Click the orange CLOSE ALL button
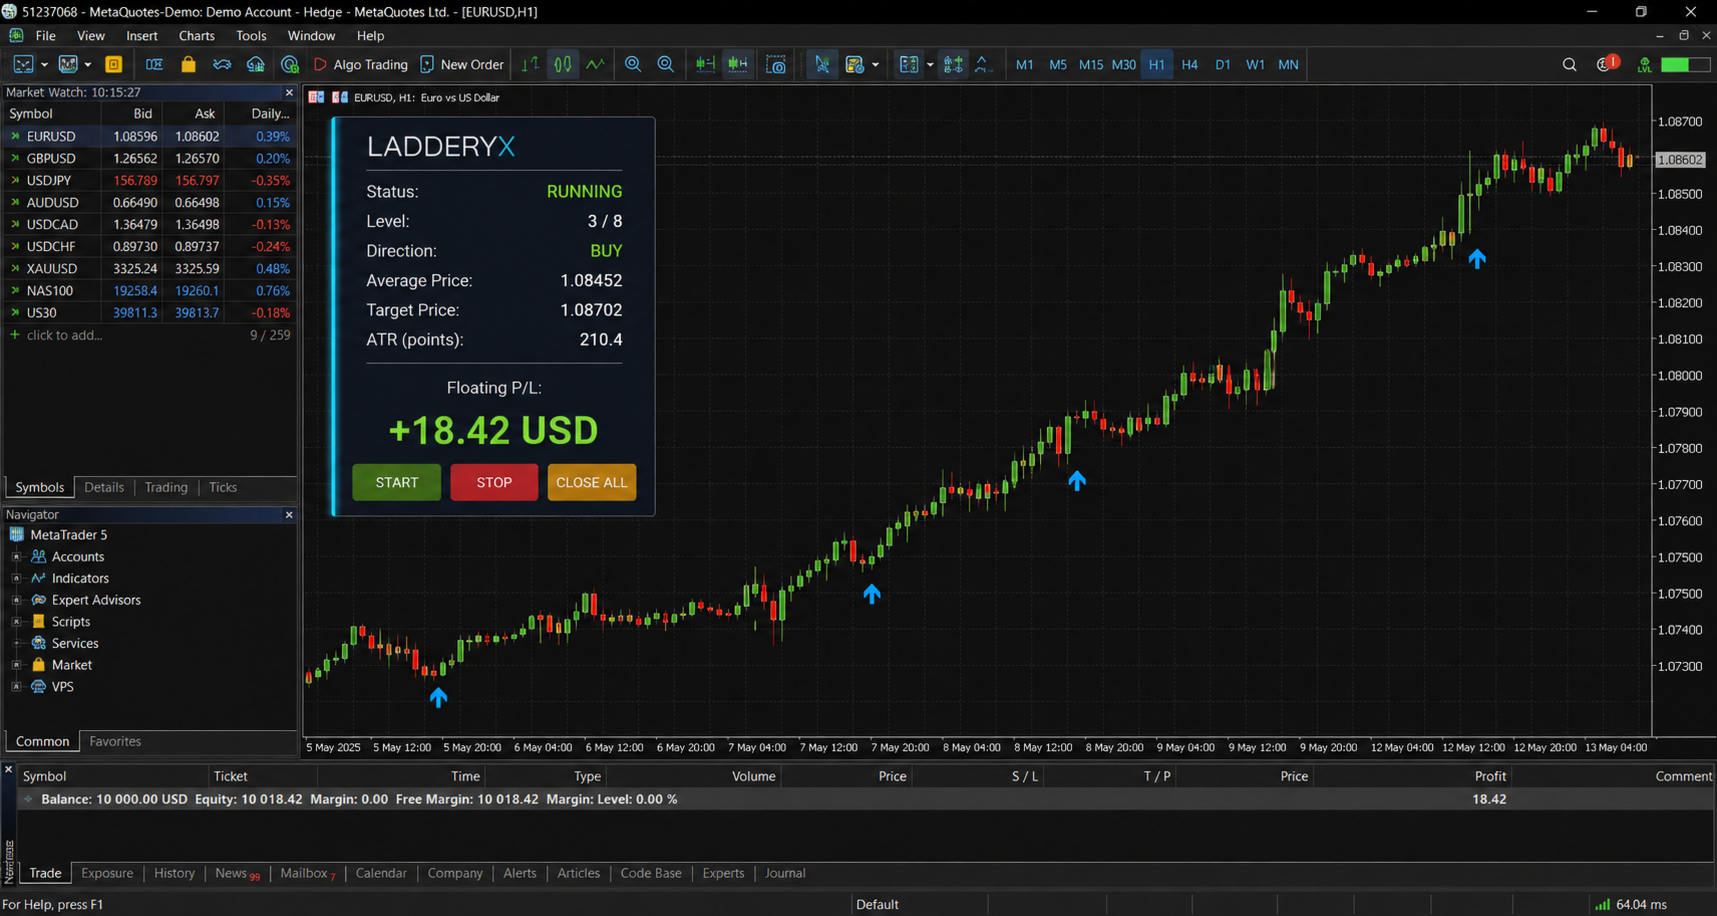 [x=592, y=482]
